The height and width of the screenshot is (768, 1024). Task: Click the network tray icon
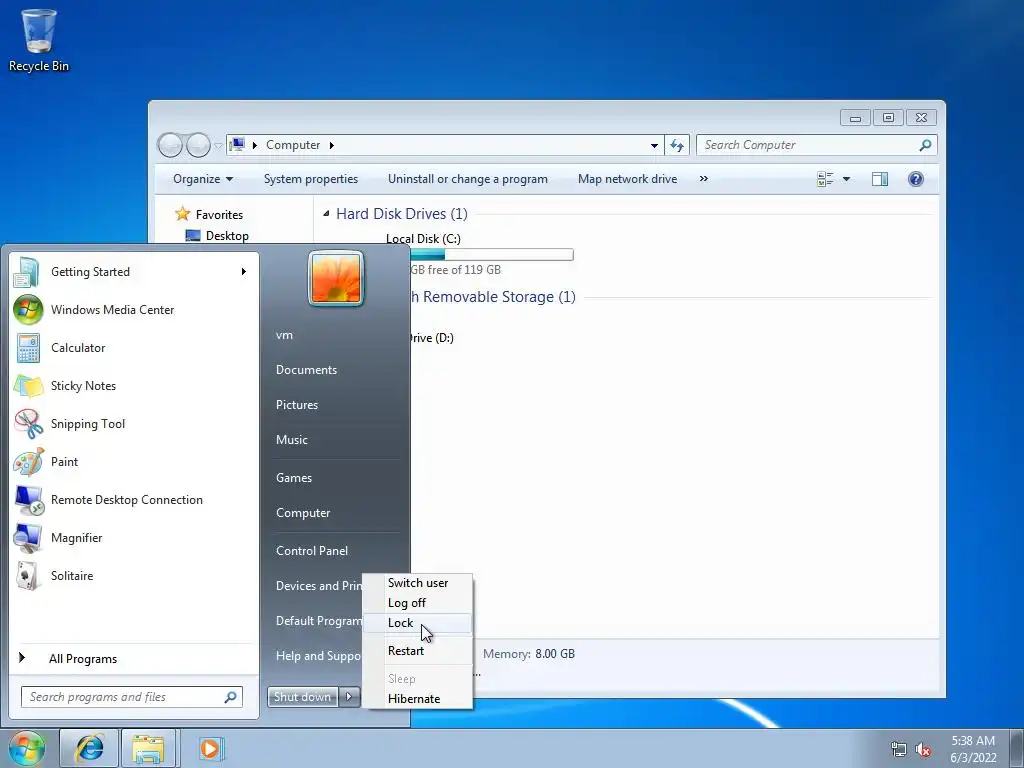pyautogui.click(x=899, y=749)
